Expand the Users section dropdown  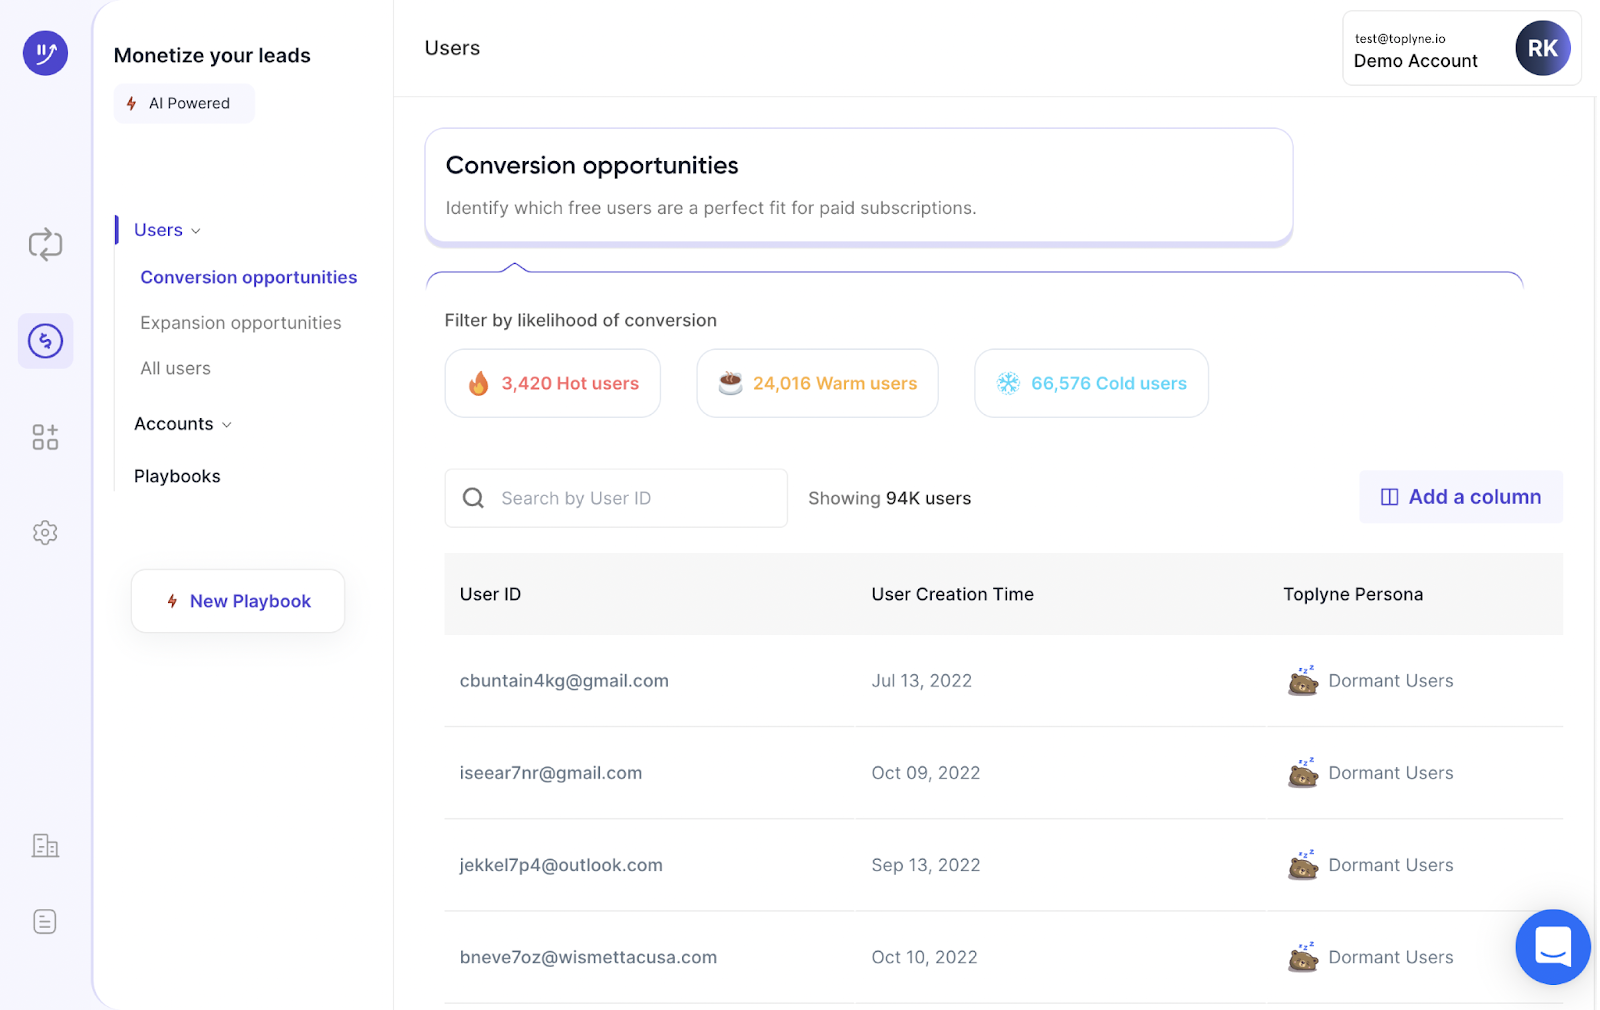(x=198, y=230)
